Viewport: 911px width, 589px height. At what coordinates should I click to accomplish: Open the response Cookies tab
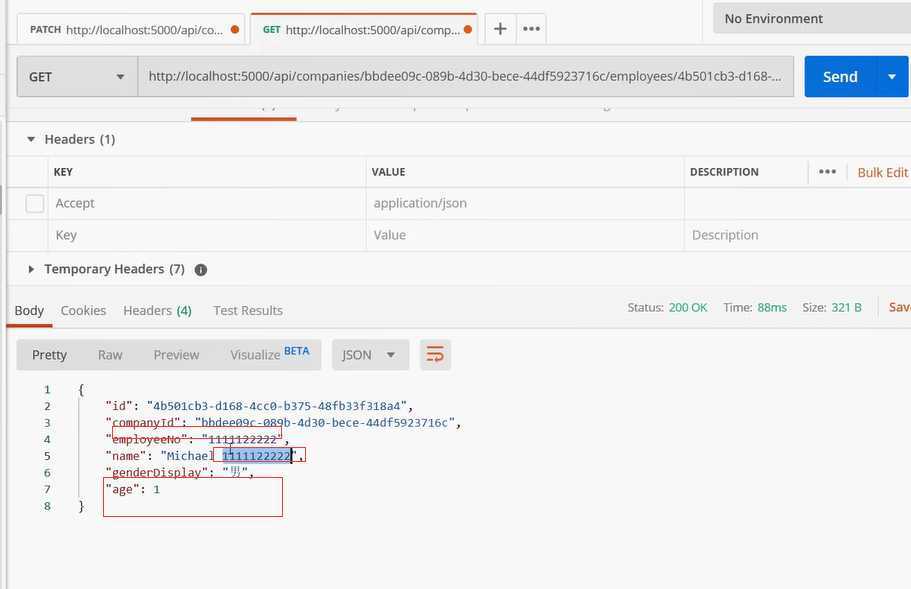[83, 311]
